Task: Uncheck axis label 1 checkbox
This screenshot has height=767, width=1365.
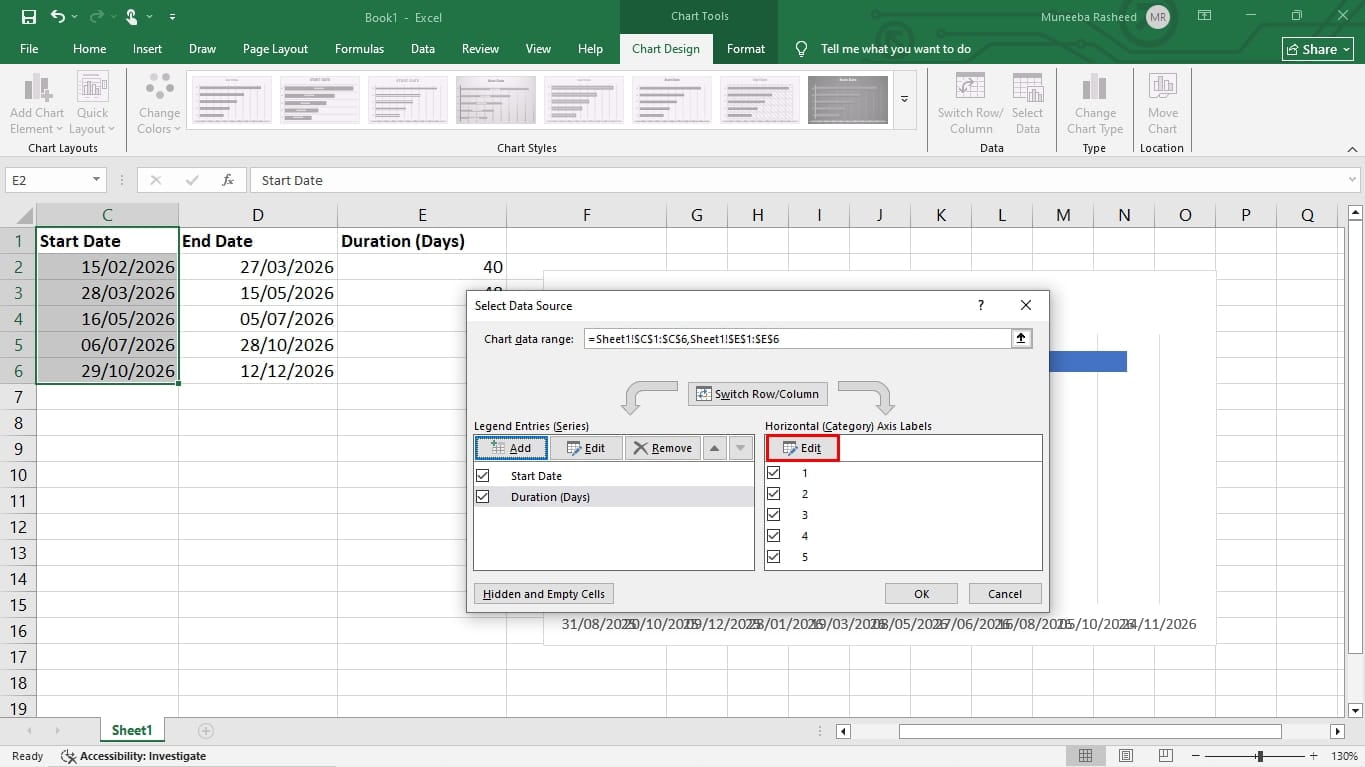Action: pyautogui.click(x=773, y=473)
